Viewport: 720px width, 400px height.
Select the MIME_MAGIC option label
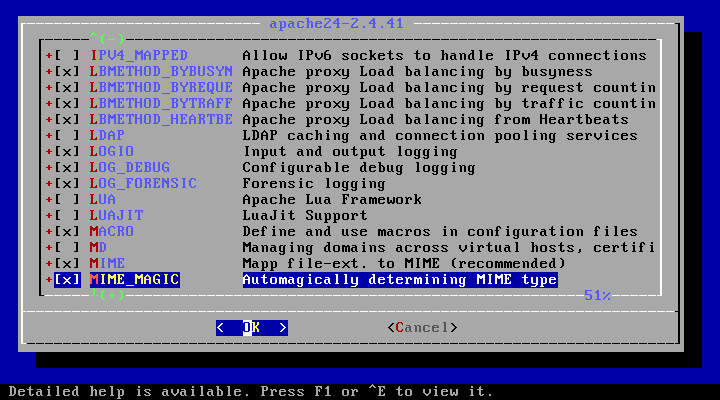pos(135,280)
